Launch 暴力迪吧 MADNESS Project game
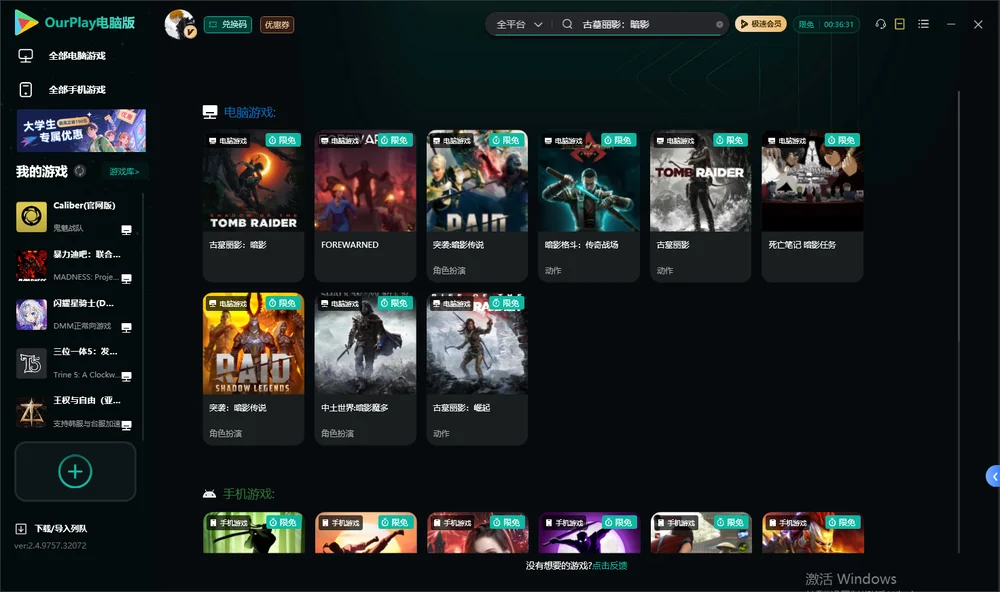Screen dimensions: 1000x592 (x=74, y=265)
